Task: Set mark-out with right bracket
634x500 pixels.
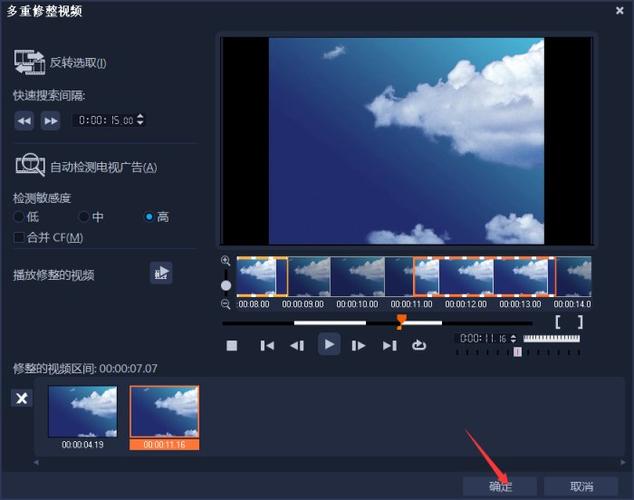Action: click(x=580, y=322)
